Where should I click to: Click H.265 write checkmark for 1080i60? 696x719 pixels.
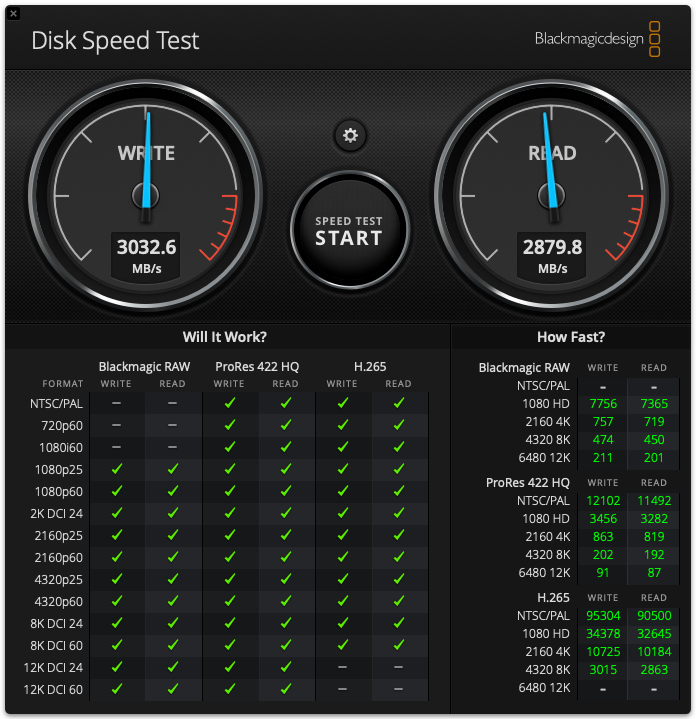pos(342,447)
